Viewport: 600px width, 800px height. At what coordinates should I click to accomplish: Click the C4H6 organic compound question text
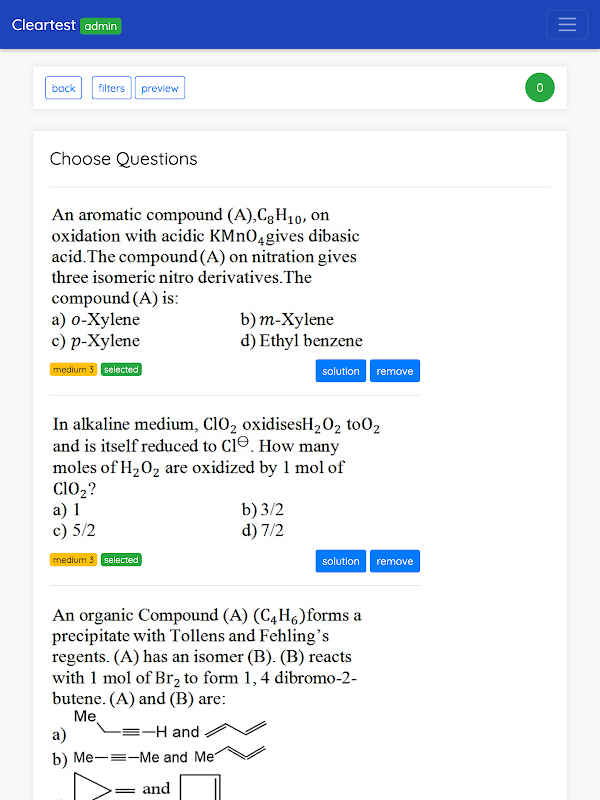coord(207,657)
